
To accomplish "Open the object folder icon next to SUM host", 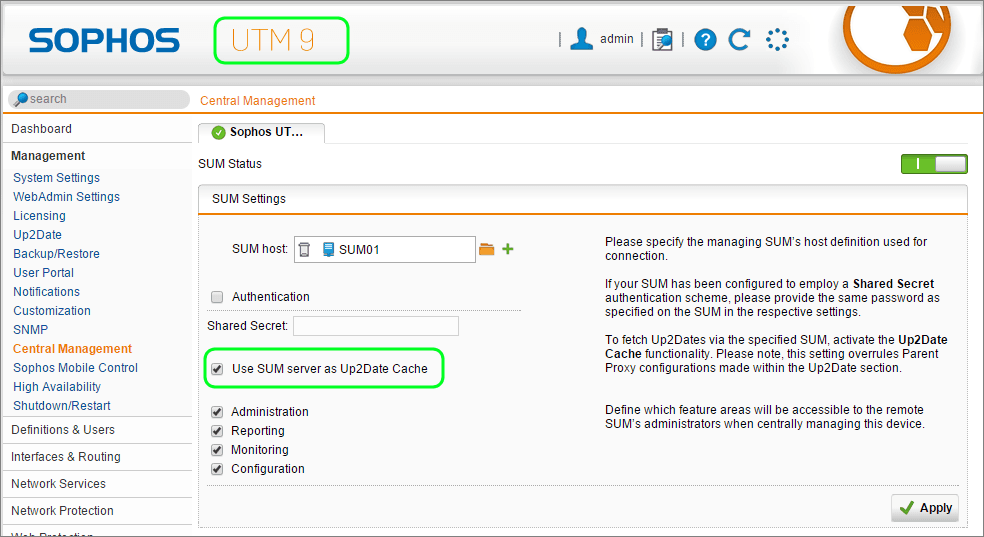I will pos(486,249).
